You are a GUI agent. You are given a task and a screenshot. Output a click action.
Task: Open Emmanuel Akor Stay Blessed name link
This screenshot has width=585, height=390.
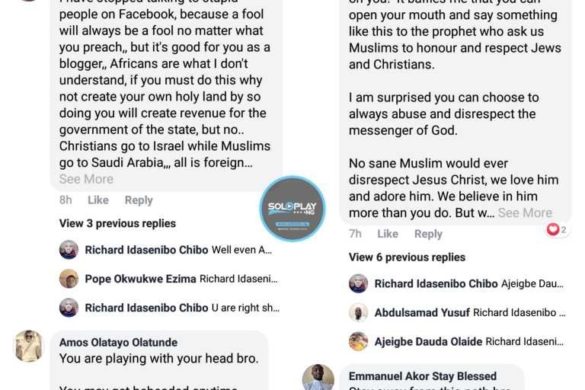[x=423, y=376]
